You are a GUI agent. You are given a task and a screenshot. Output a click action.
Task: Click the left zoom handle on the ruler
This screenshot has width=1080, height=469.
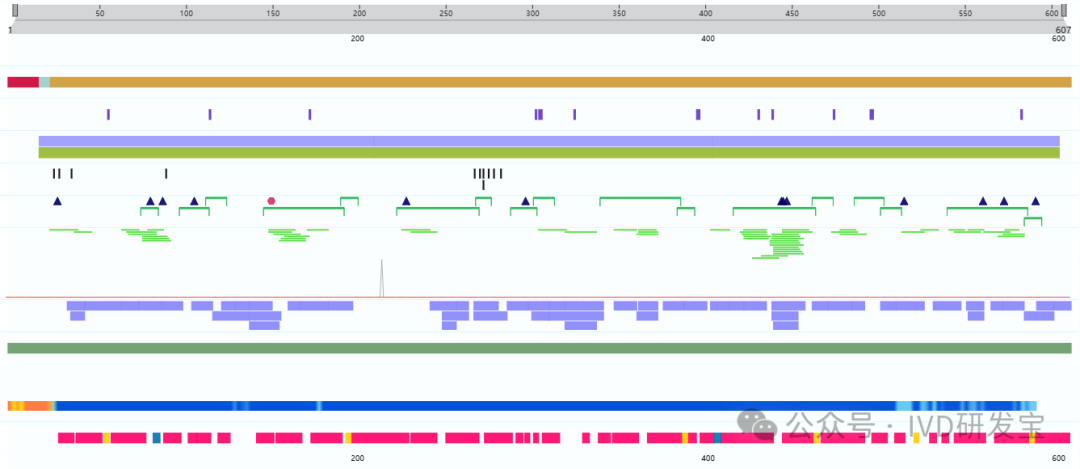[x=15, y=11]
